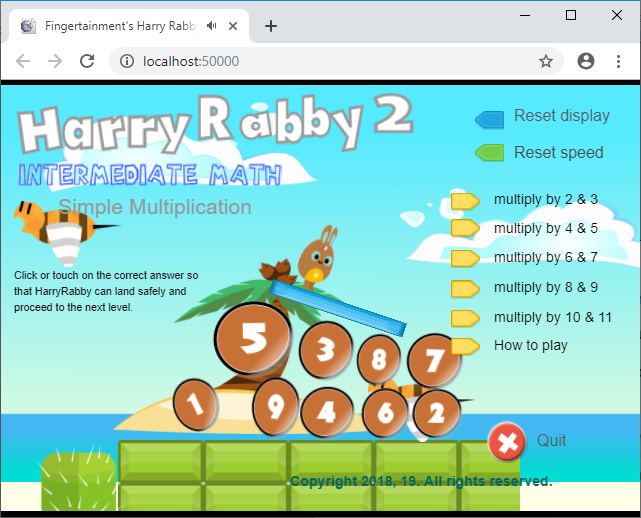Select the number 5 ball
The image size is (641, 518).
[253, 338]
